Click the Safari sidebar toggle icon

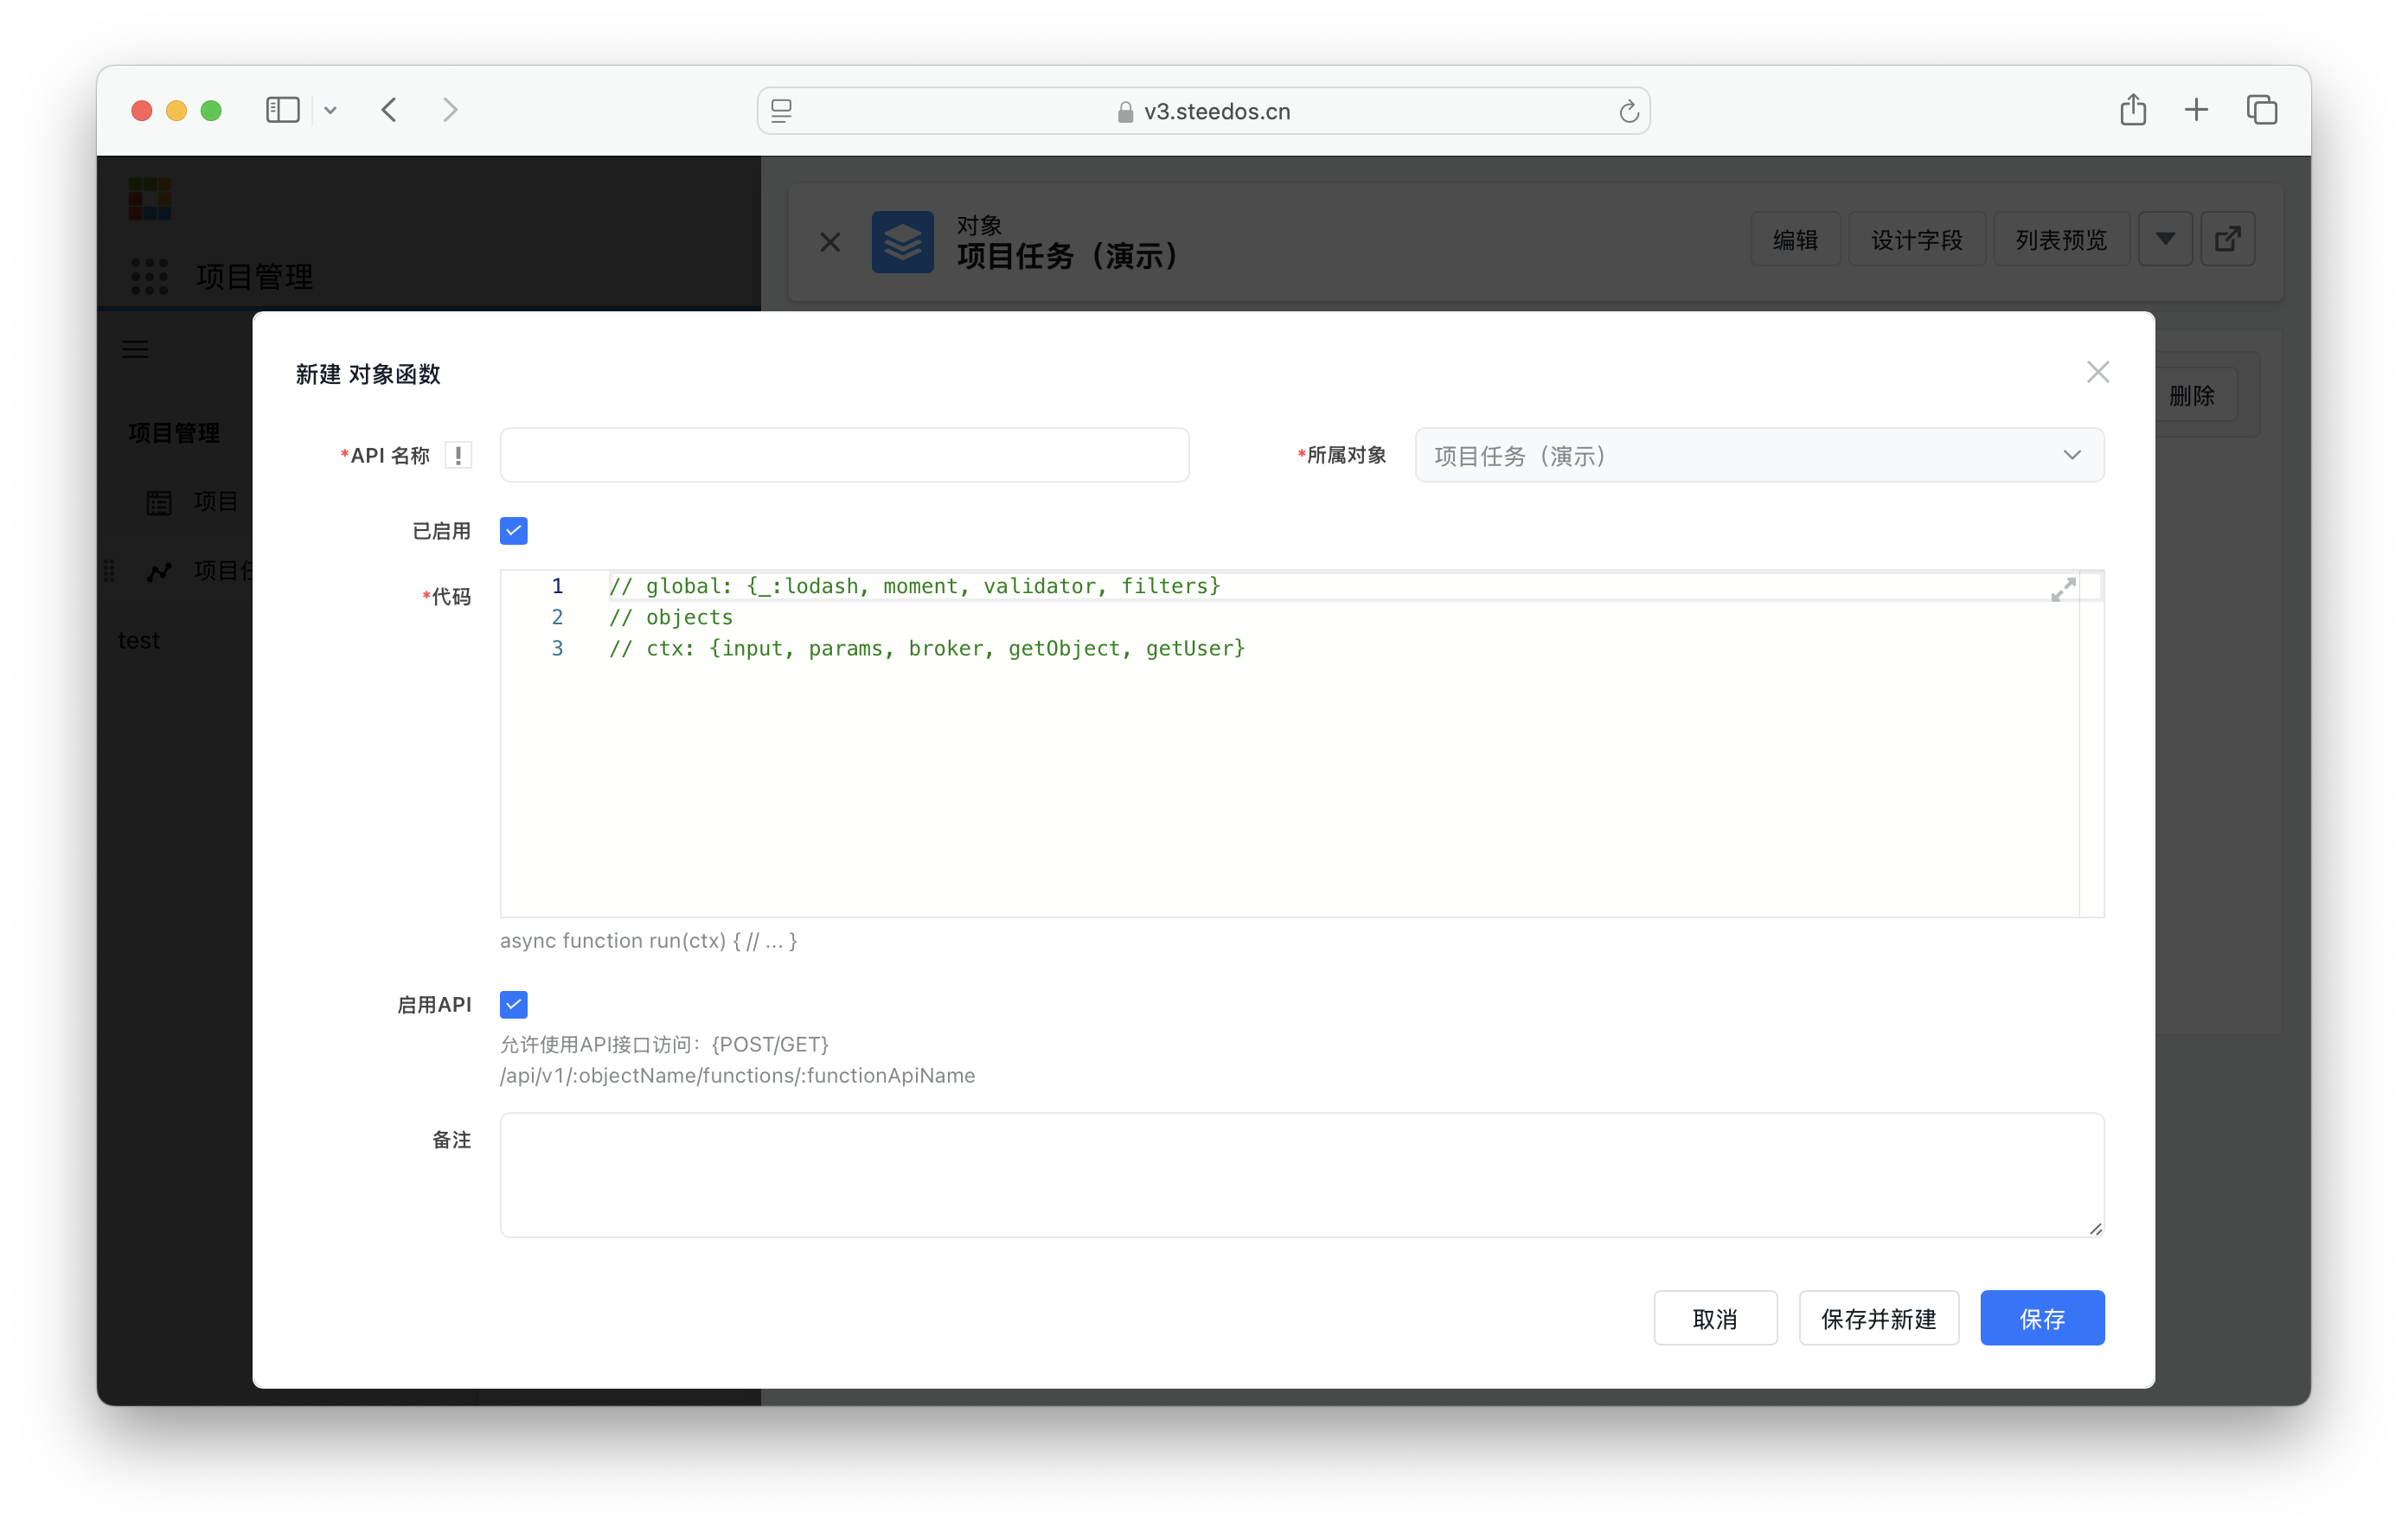[x=282, y=110]
